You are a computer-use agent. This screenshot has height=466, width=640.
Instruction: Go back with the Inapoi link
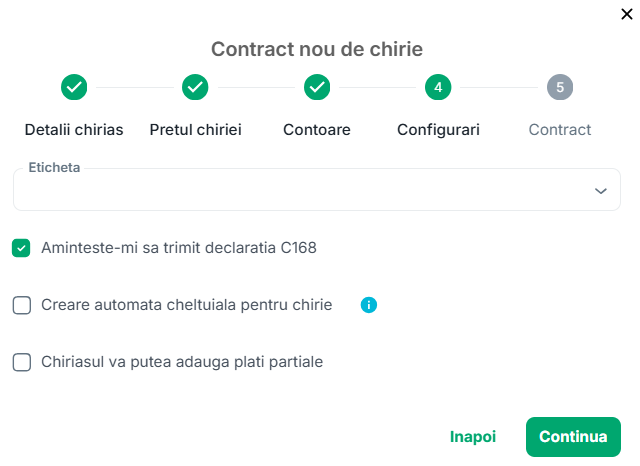[x=473, y=437]
